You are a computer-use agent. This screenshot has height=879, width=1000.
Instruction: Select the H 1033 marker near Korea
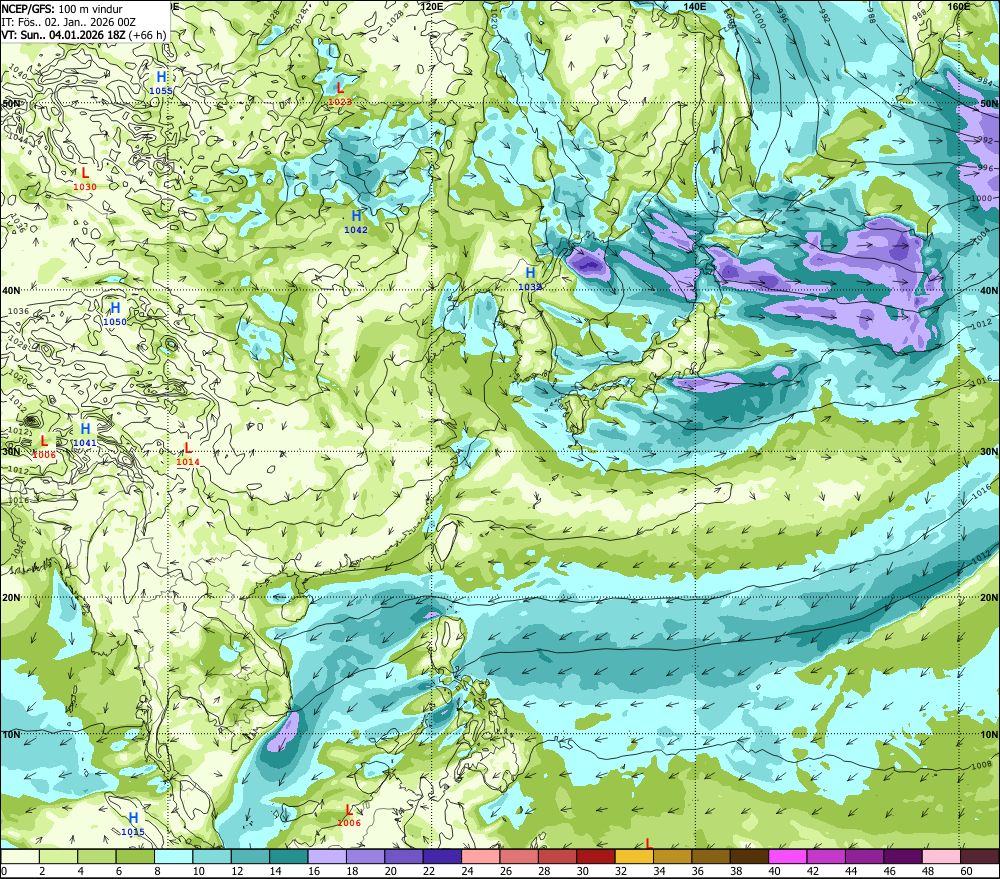[530, 279]
